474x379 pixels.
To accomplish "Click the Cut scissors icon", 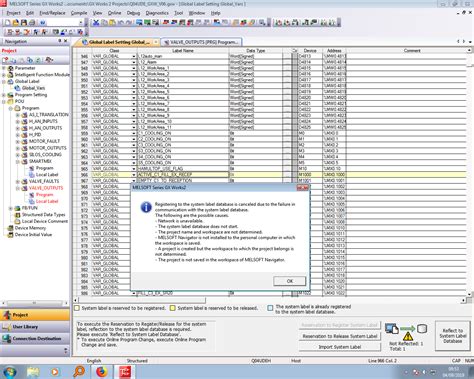I will (96, 23).
